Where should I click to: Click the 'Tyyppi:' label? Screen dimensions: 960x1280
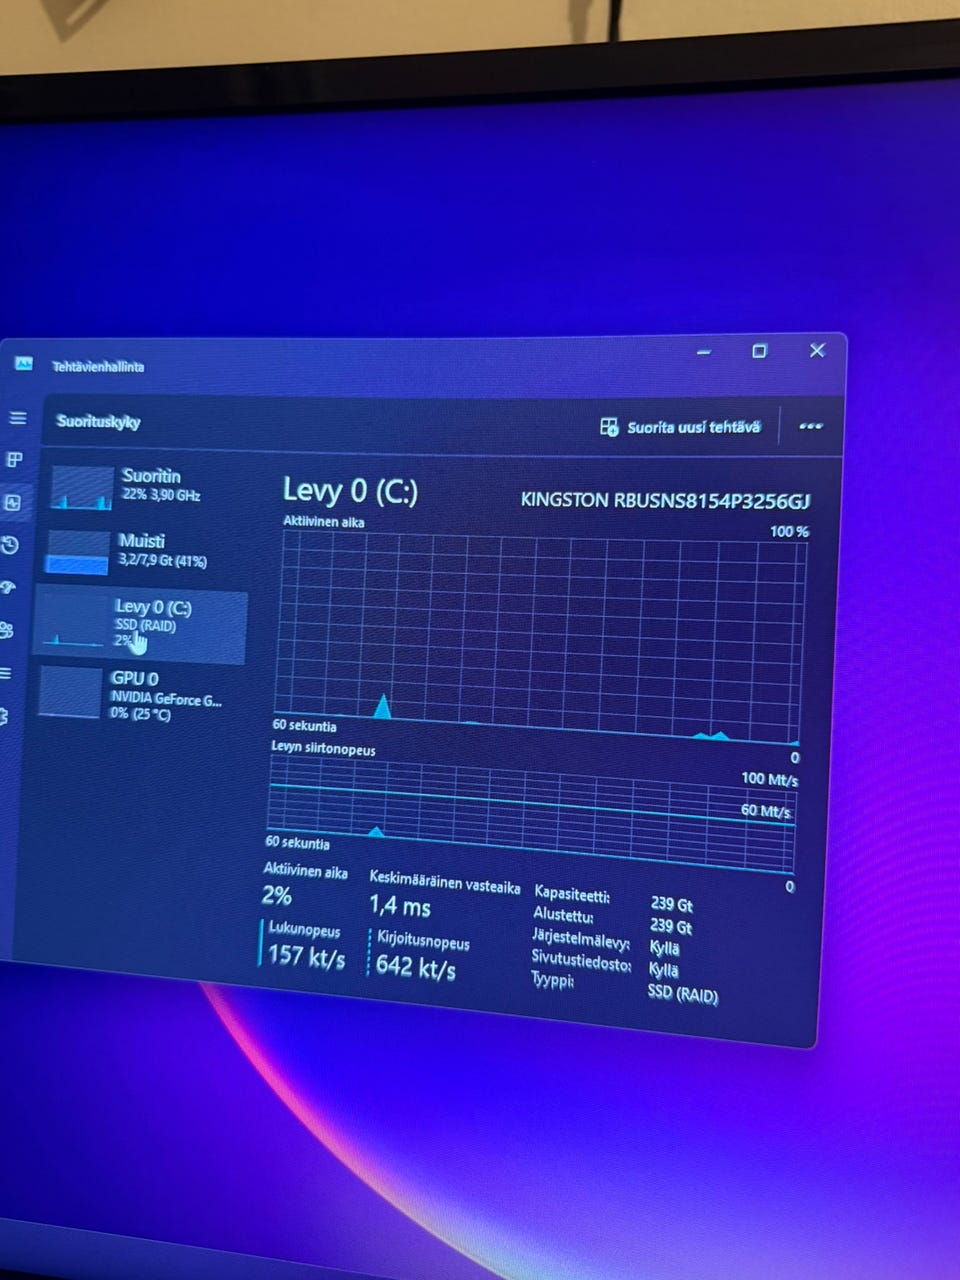click(x=552, y=981)
